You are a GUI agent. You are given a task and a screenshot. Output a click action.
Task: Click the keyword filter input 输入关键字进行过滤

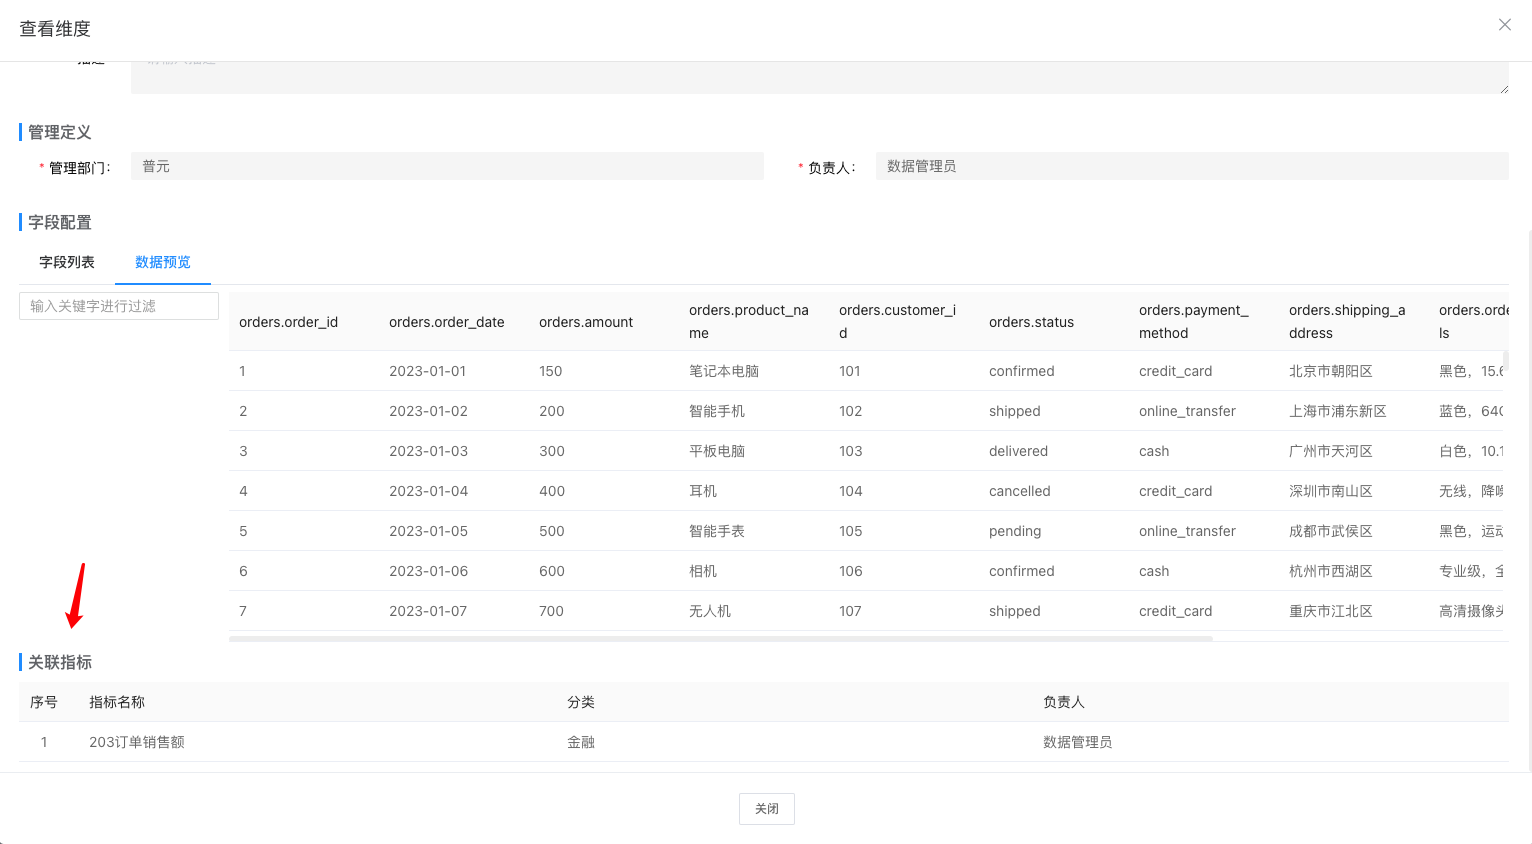click(x=118, y=305)
